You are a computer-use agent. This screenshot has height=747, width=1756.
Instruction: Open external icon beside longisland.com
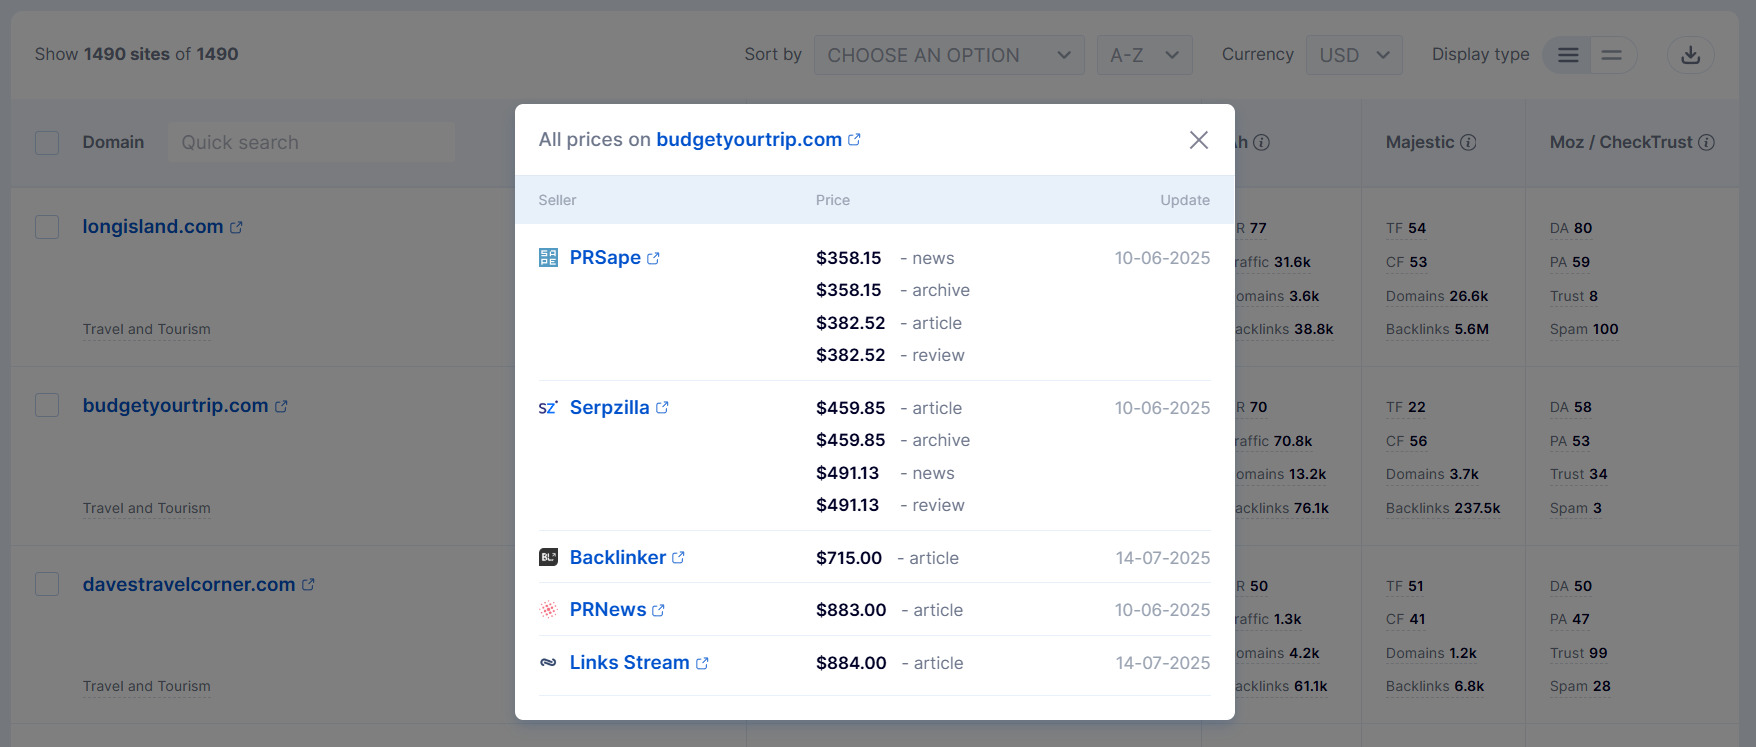236,228
